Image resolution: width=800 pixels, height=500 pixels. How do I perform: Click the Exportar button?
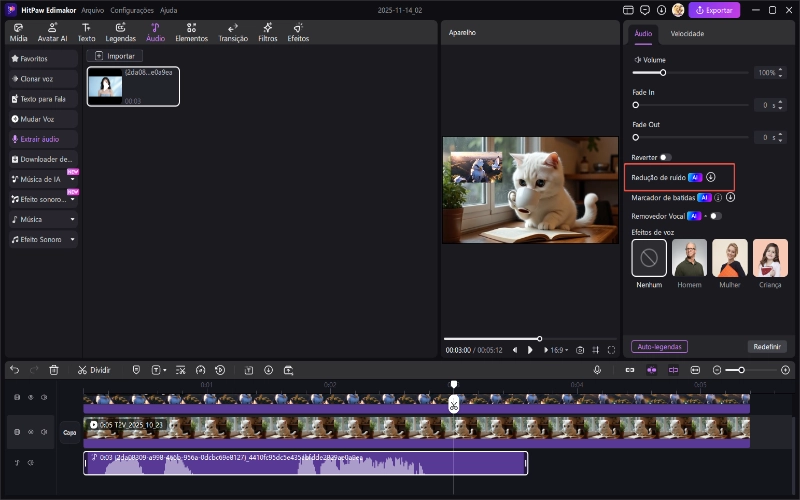tap(714, 10)
